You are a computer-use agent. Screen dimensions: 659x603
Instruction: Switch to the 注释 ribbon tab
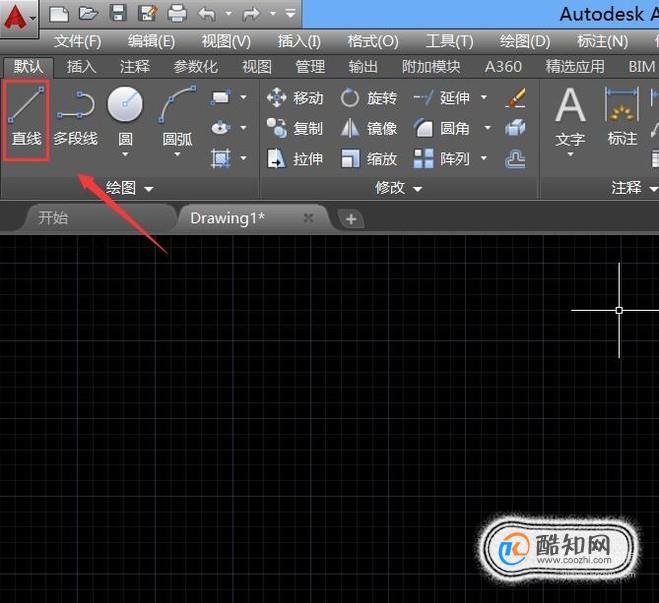(x=134, y=67)
